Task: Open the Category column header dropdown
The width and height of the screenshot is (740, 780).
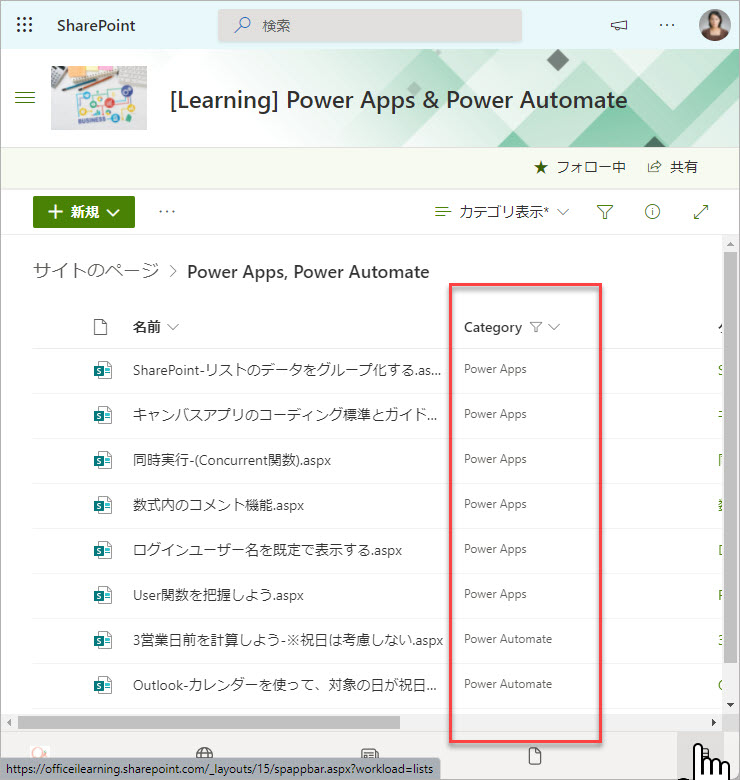Action: point(512,327)
